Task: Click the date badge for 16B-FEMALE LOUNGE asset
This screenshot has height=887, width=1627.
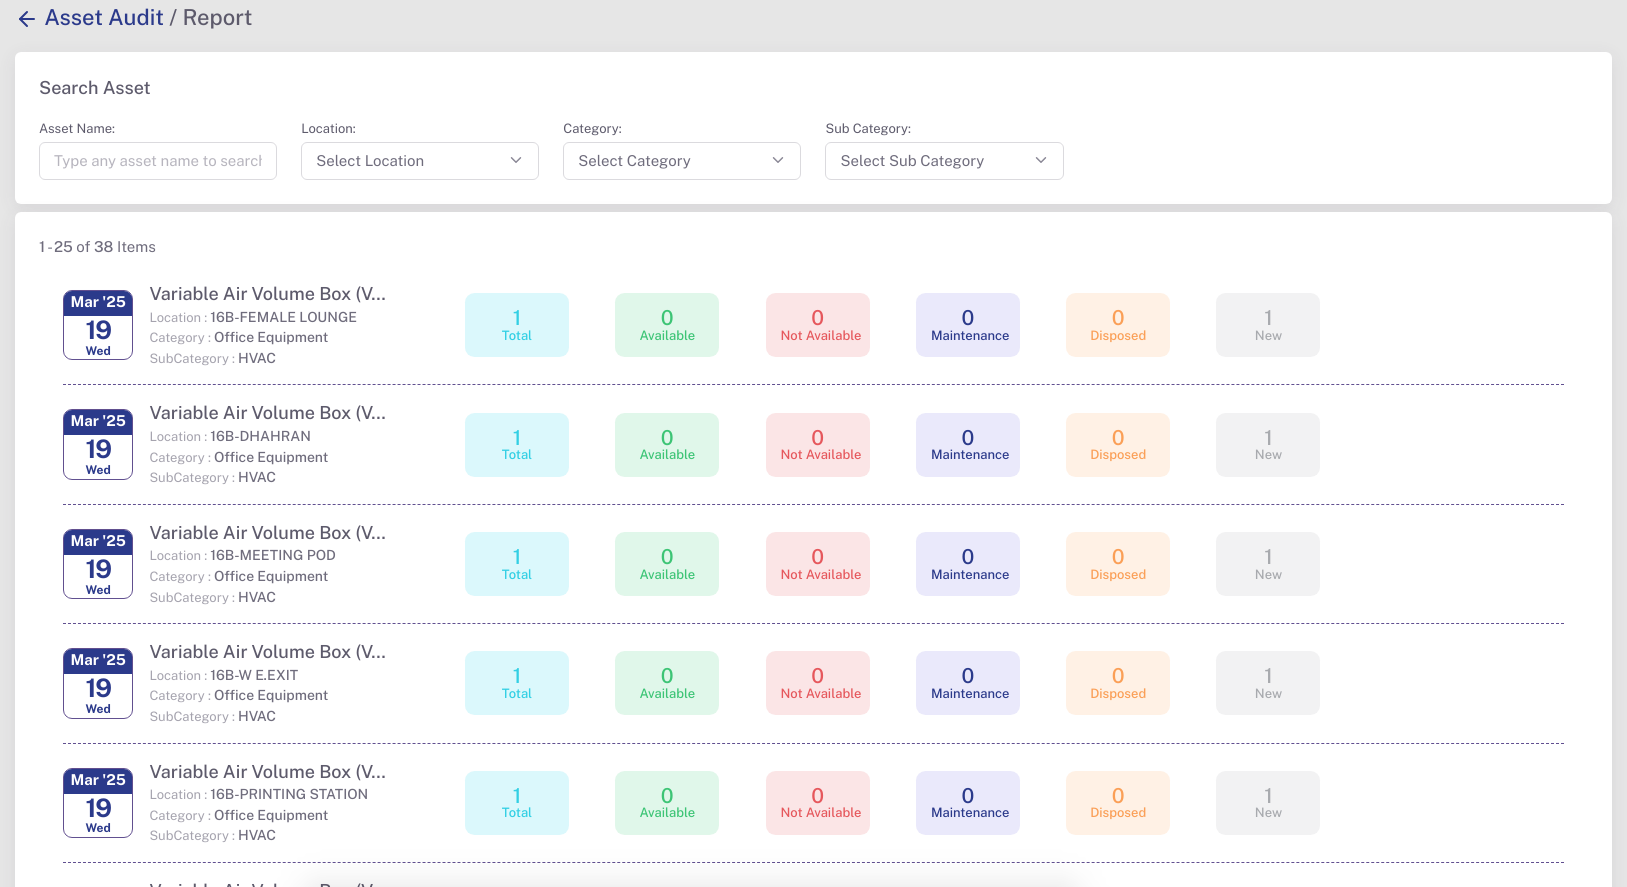Action: (98, 325)
